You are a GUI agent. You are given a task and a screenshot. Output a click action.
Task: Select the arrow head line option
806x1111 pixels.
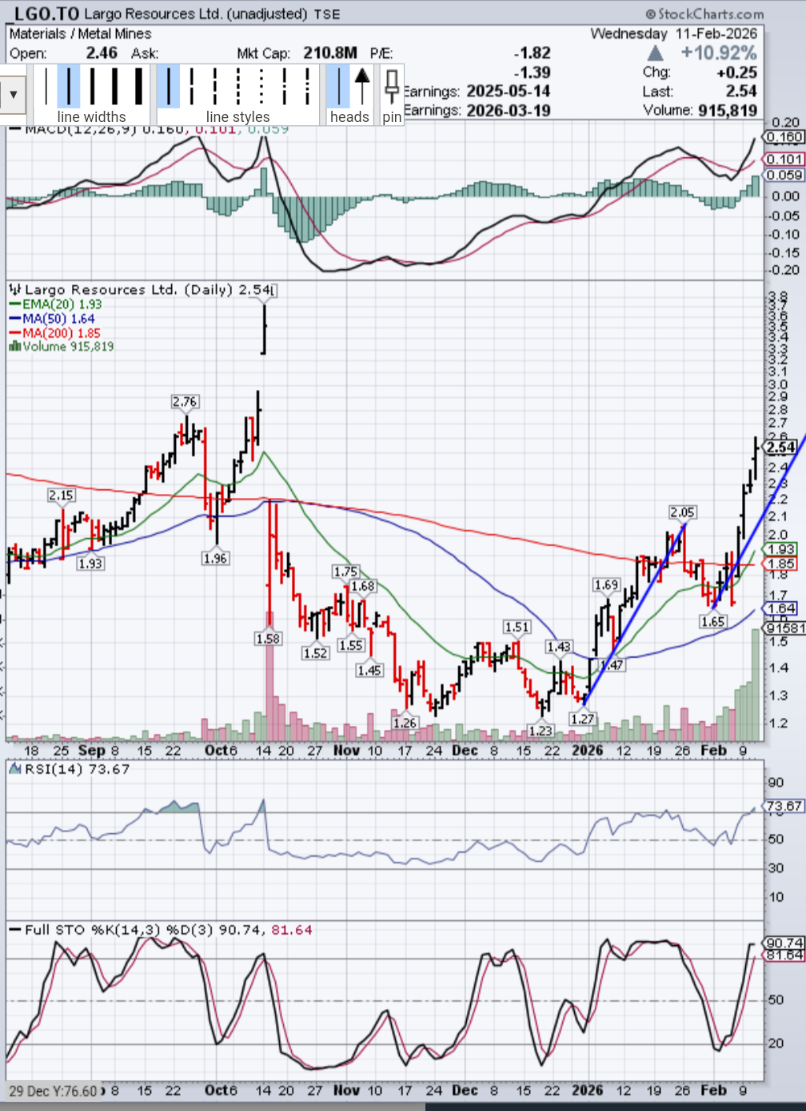tap(362, 86)
